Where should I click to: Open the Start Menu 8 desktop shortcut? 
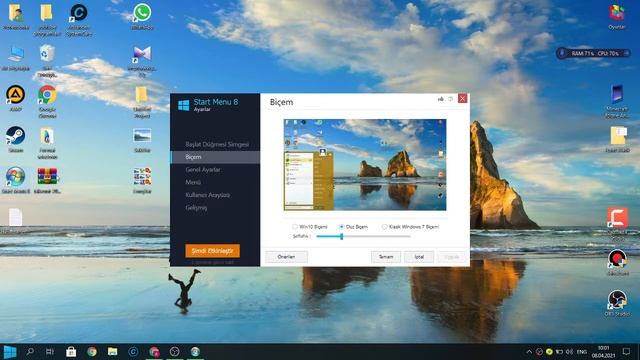pyautogui.click(x=16, y=180)
